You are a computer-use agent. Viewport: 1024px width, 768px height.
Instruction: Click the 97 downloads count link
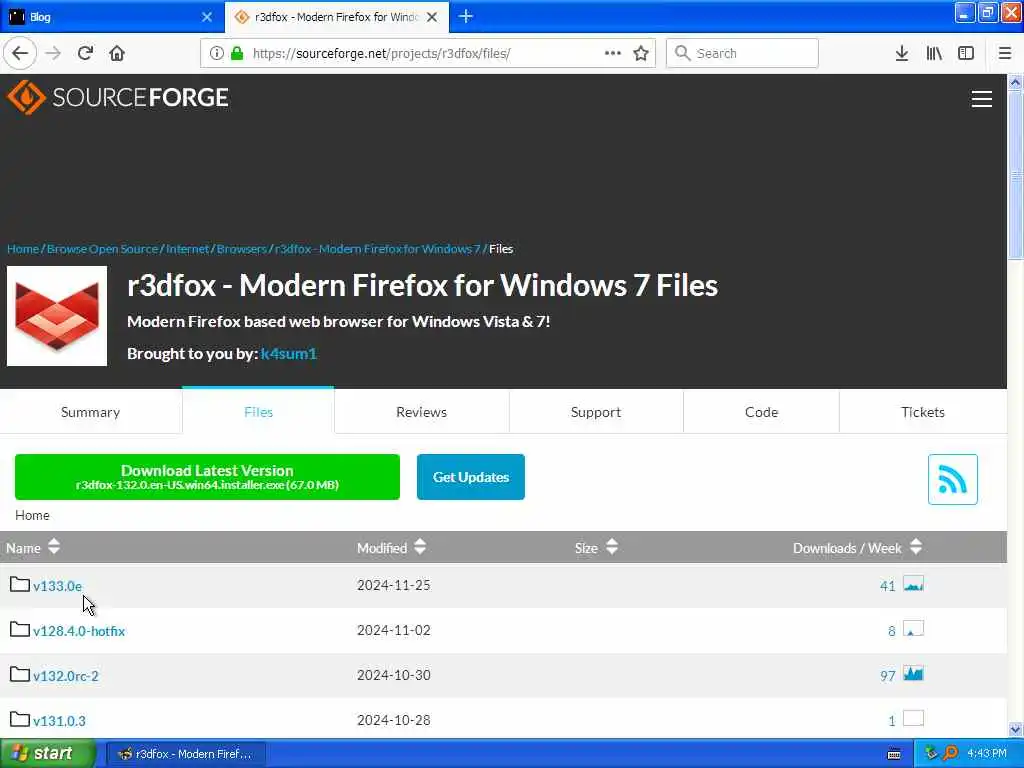(x=888, y=676)
